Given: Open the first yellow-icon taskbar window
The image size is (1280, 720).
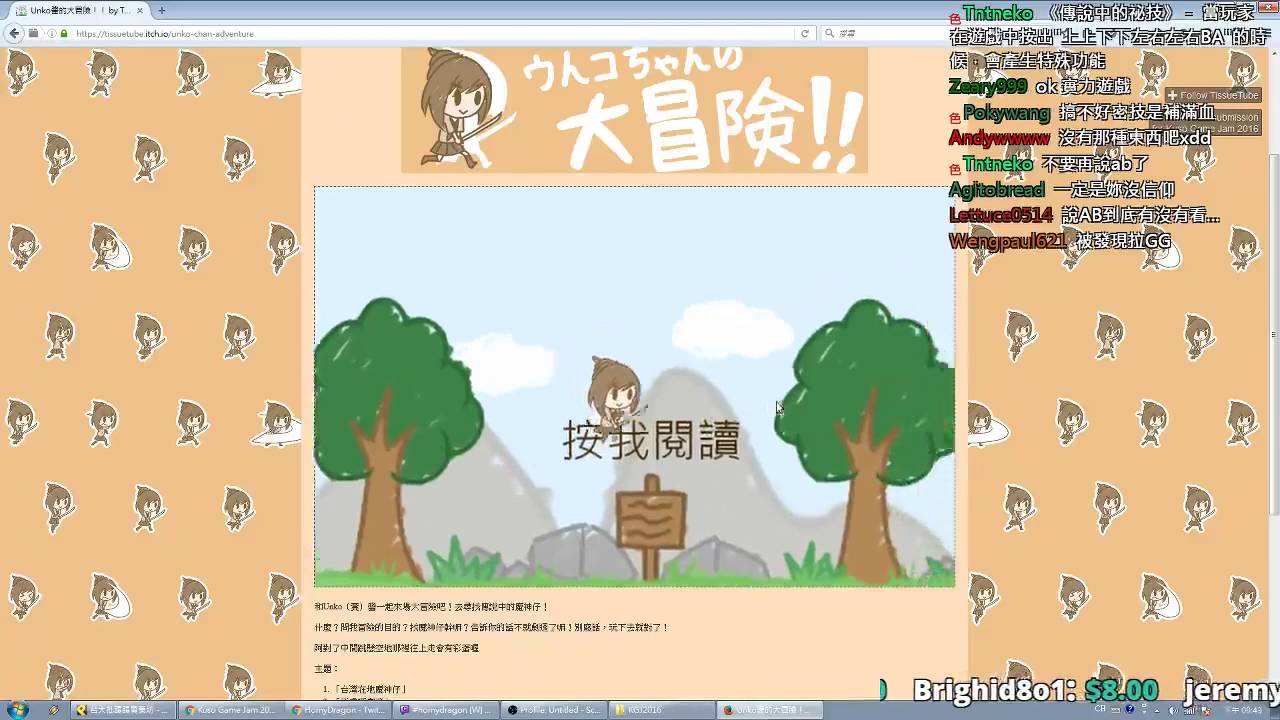Looking at the screenshot, I should 123,710.
